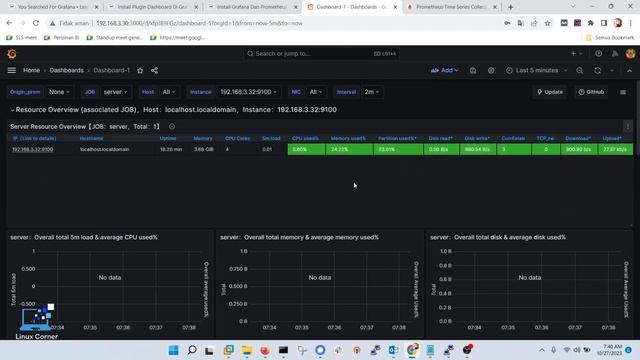Open the Origin_prom None dropdown
The width and height of the screenshot is (640, 360).
point(59,92)
